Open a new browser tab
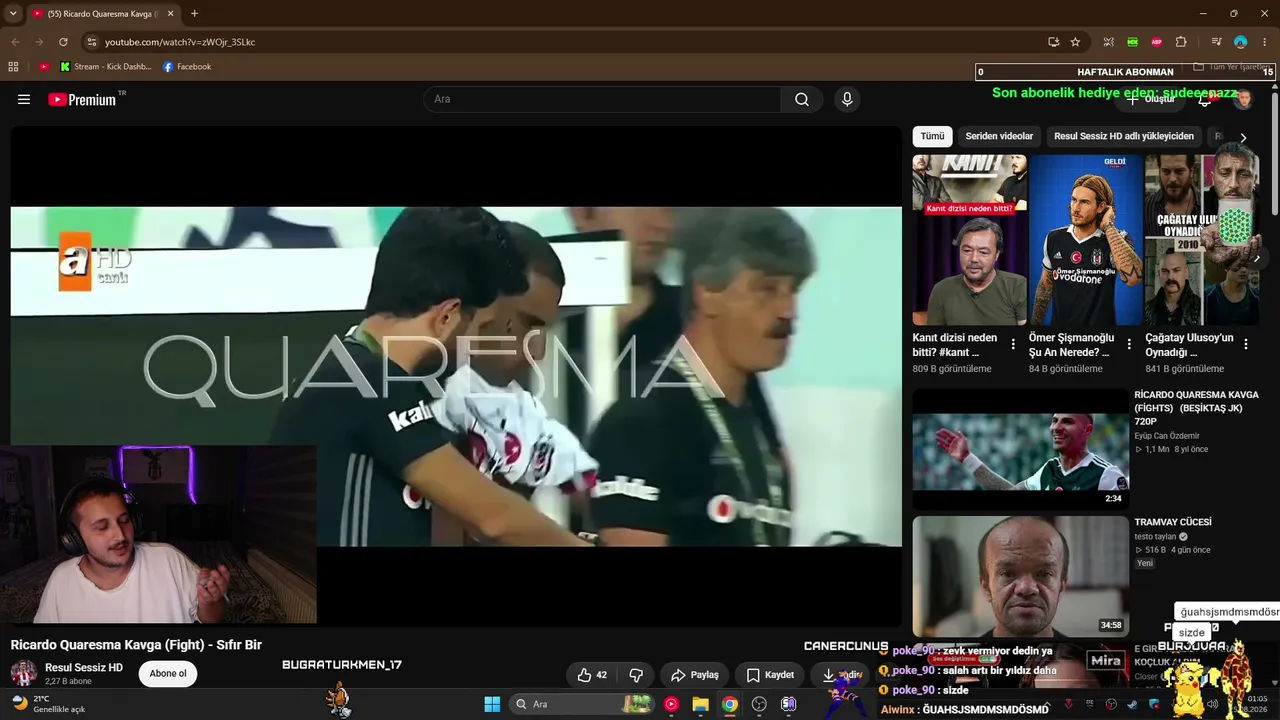The width and height of the screenshot is (1280, 720). tap(194, 14)
